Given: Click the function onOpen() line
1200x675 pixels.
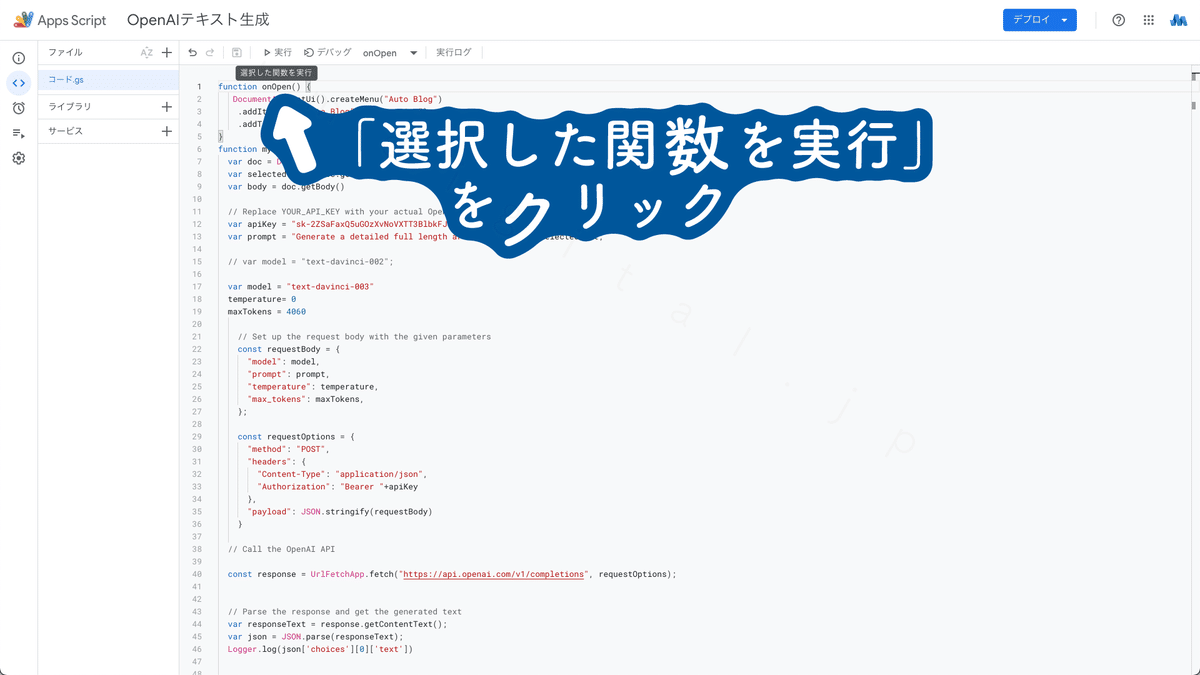Looking at the screenshot, I should (265, 87).
